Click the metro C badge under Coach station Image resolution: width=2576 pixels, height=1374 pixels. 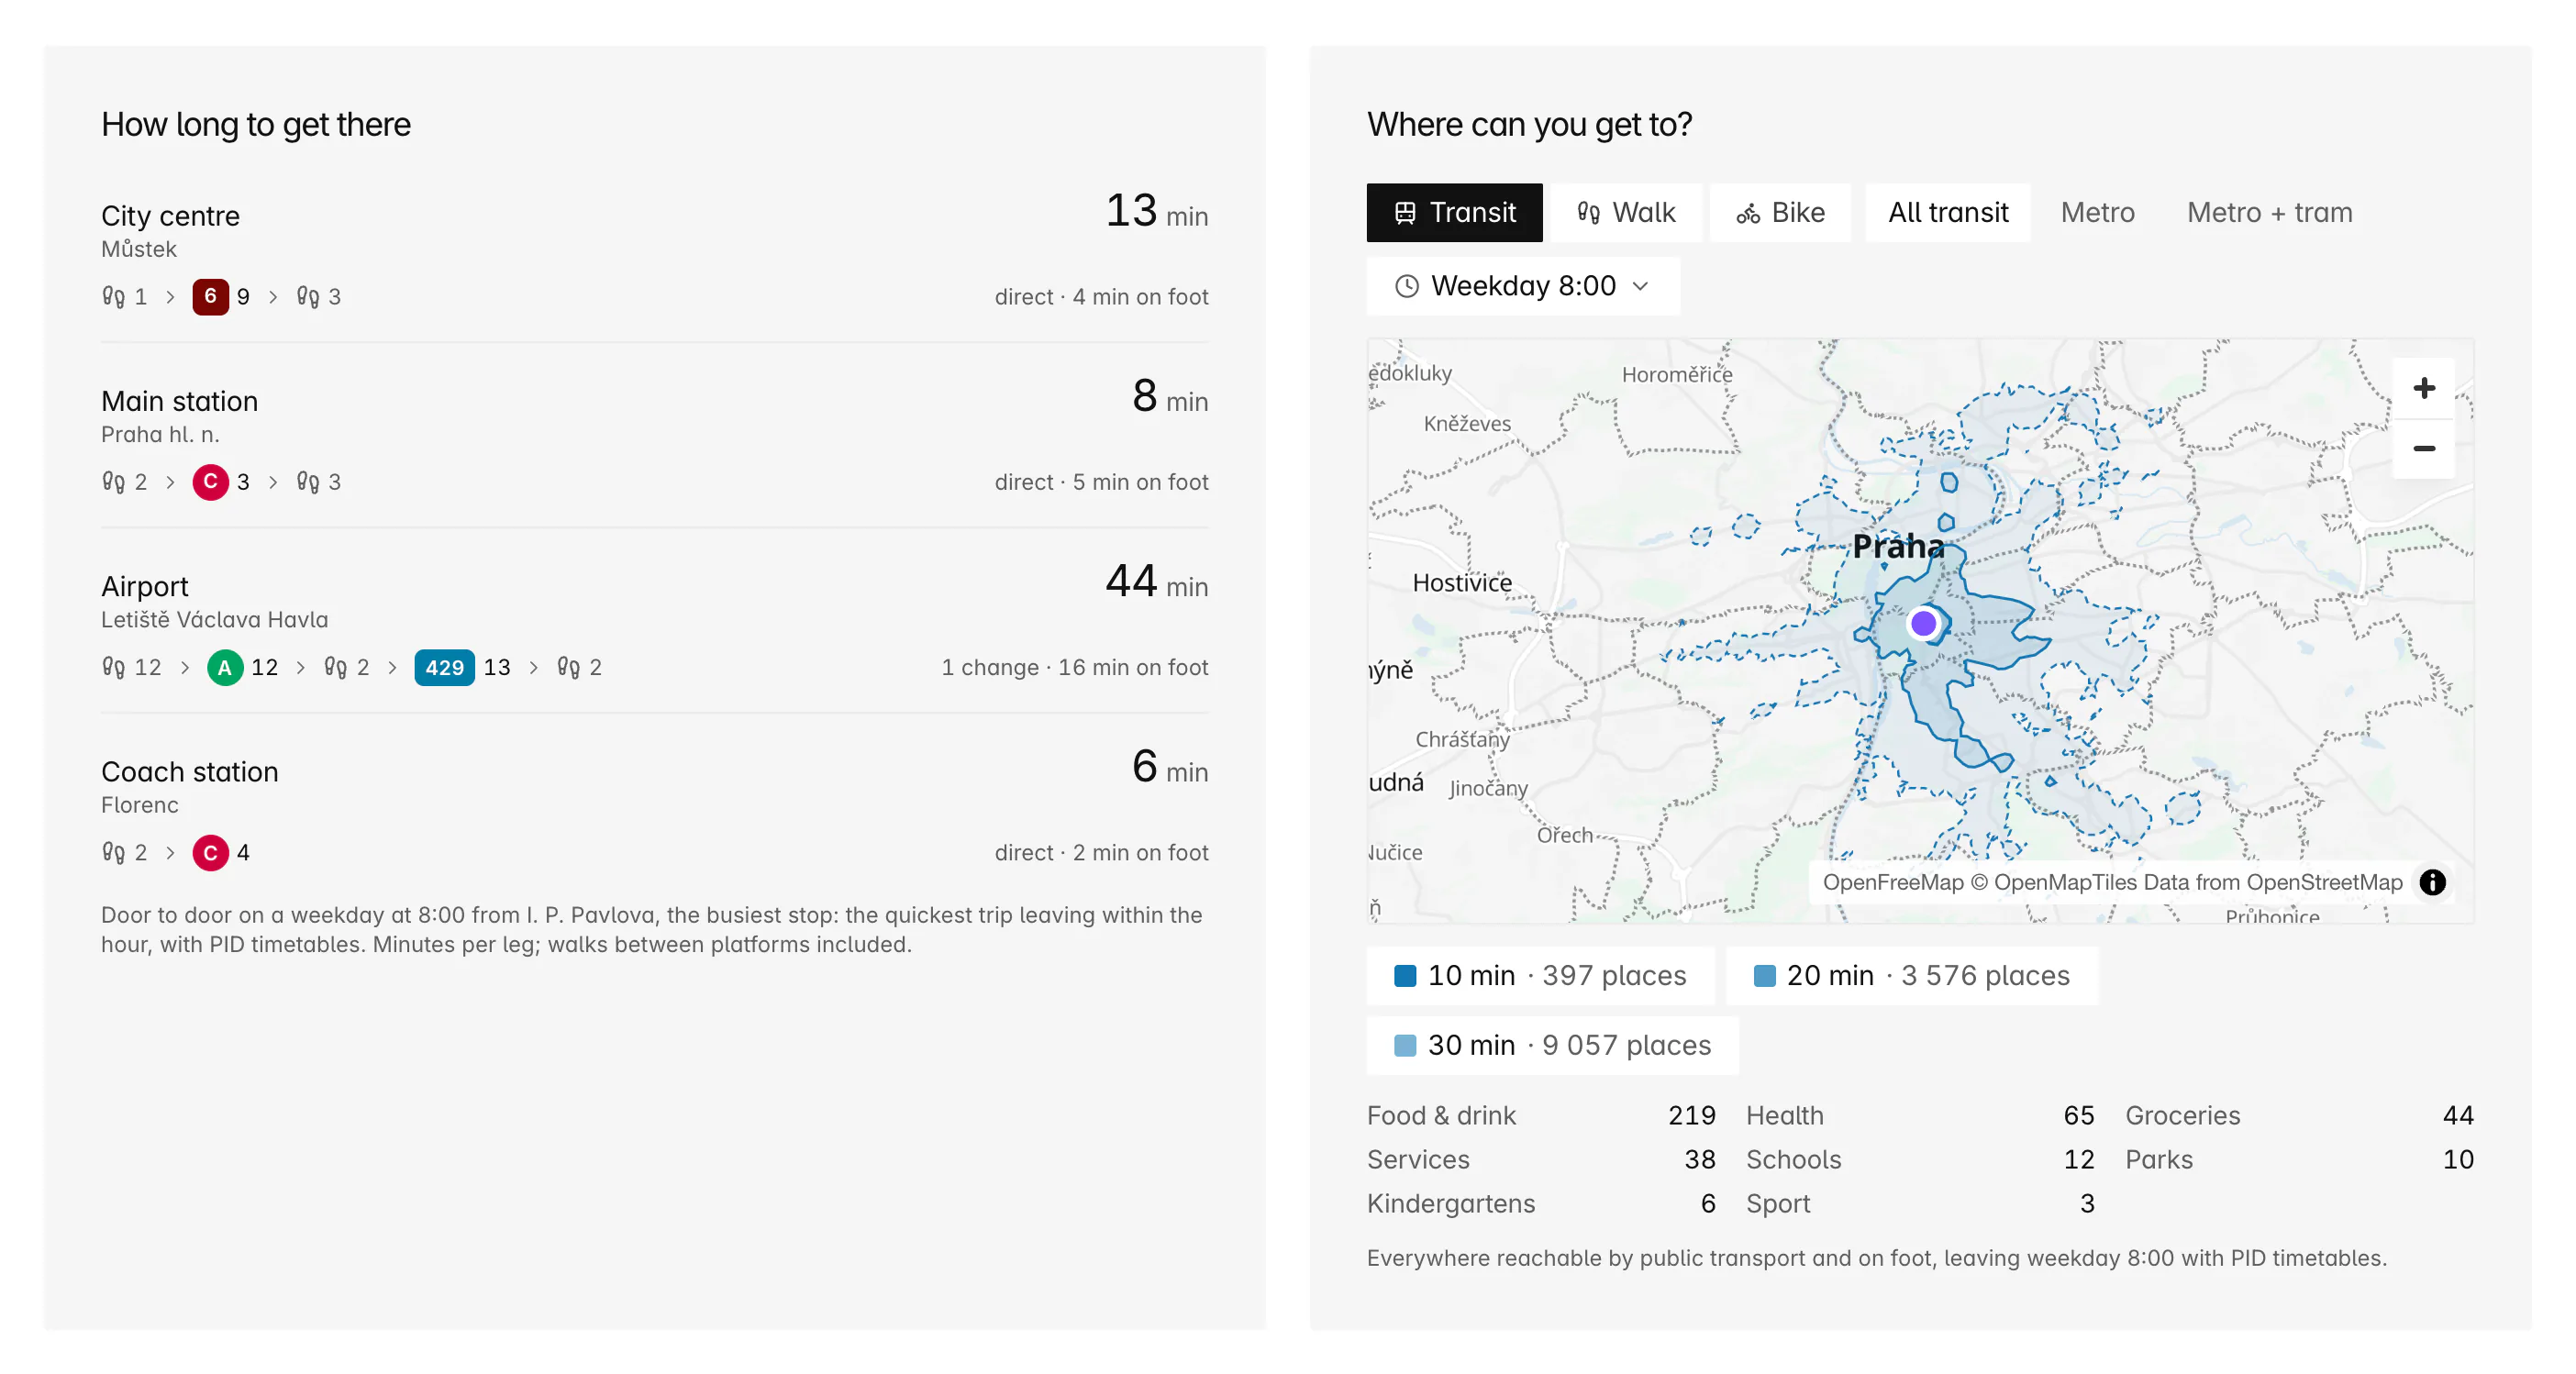tap(210, 852)
